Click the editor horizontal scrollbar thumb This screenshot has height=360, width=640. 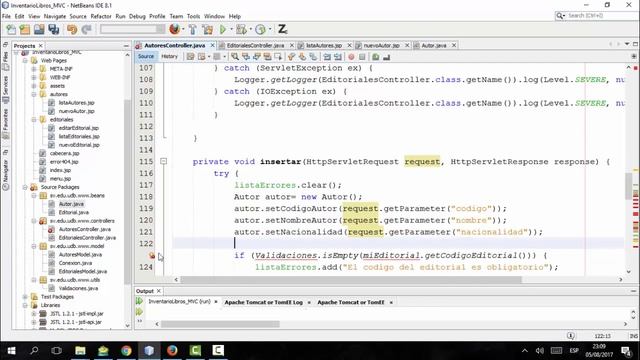click(351, 280)
